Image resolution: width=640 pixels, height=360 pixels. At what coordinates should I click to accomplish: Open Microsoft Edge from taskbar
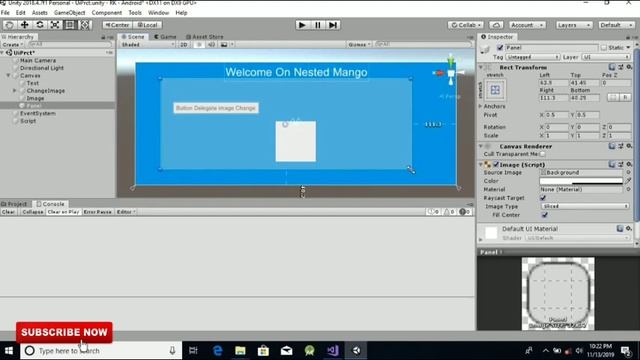218,351
